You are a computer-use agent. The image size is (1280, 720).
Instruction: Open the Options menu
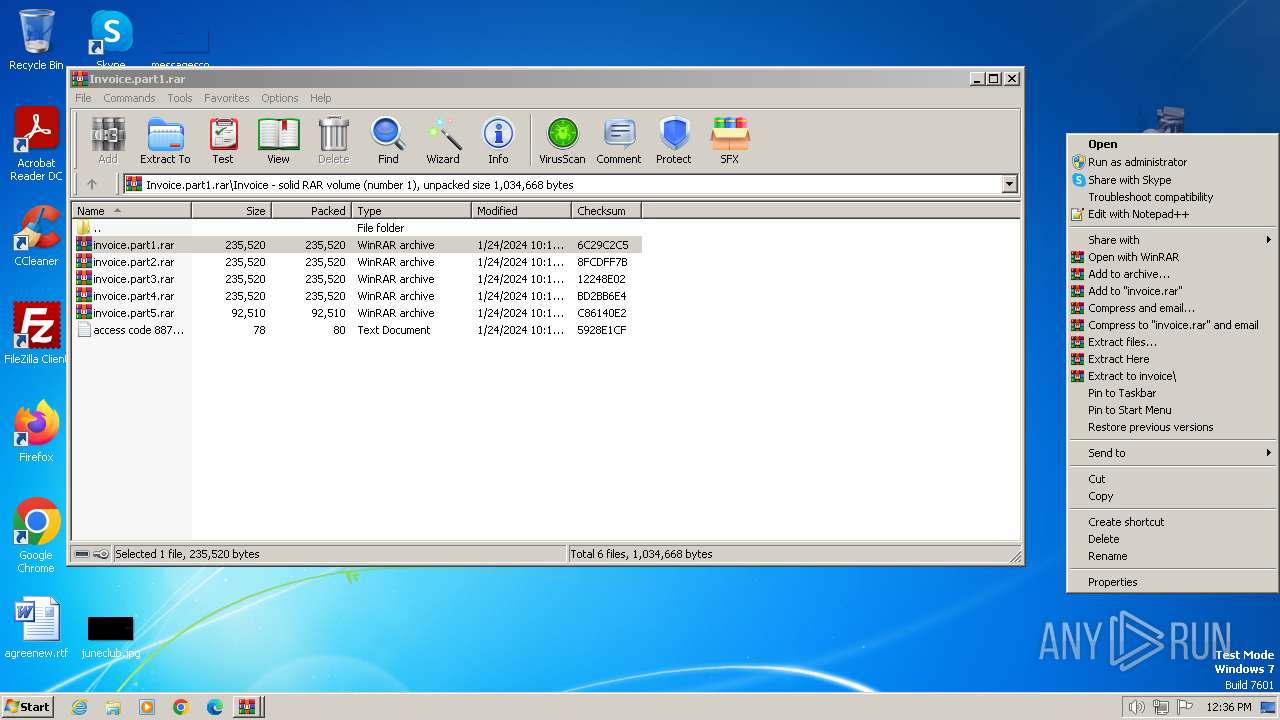pyautogui.click(x=280, y=98)
